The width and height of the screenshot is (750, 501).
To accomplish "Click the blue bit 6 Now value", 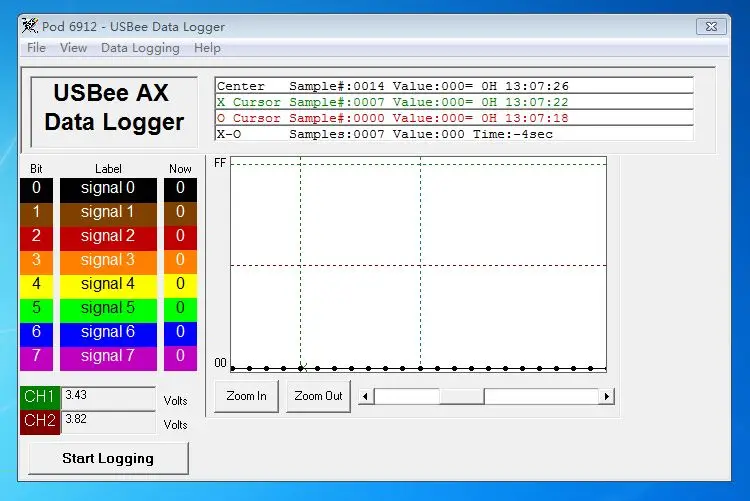I will pyautogui.click(x=180, y=334).
